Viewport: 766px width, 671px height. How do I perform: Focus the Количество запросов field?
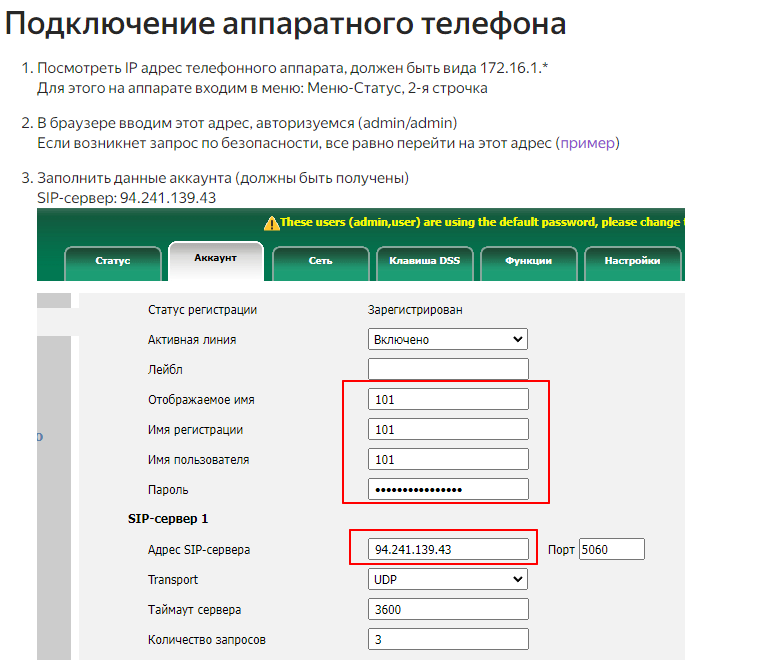448,640
